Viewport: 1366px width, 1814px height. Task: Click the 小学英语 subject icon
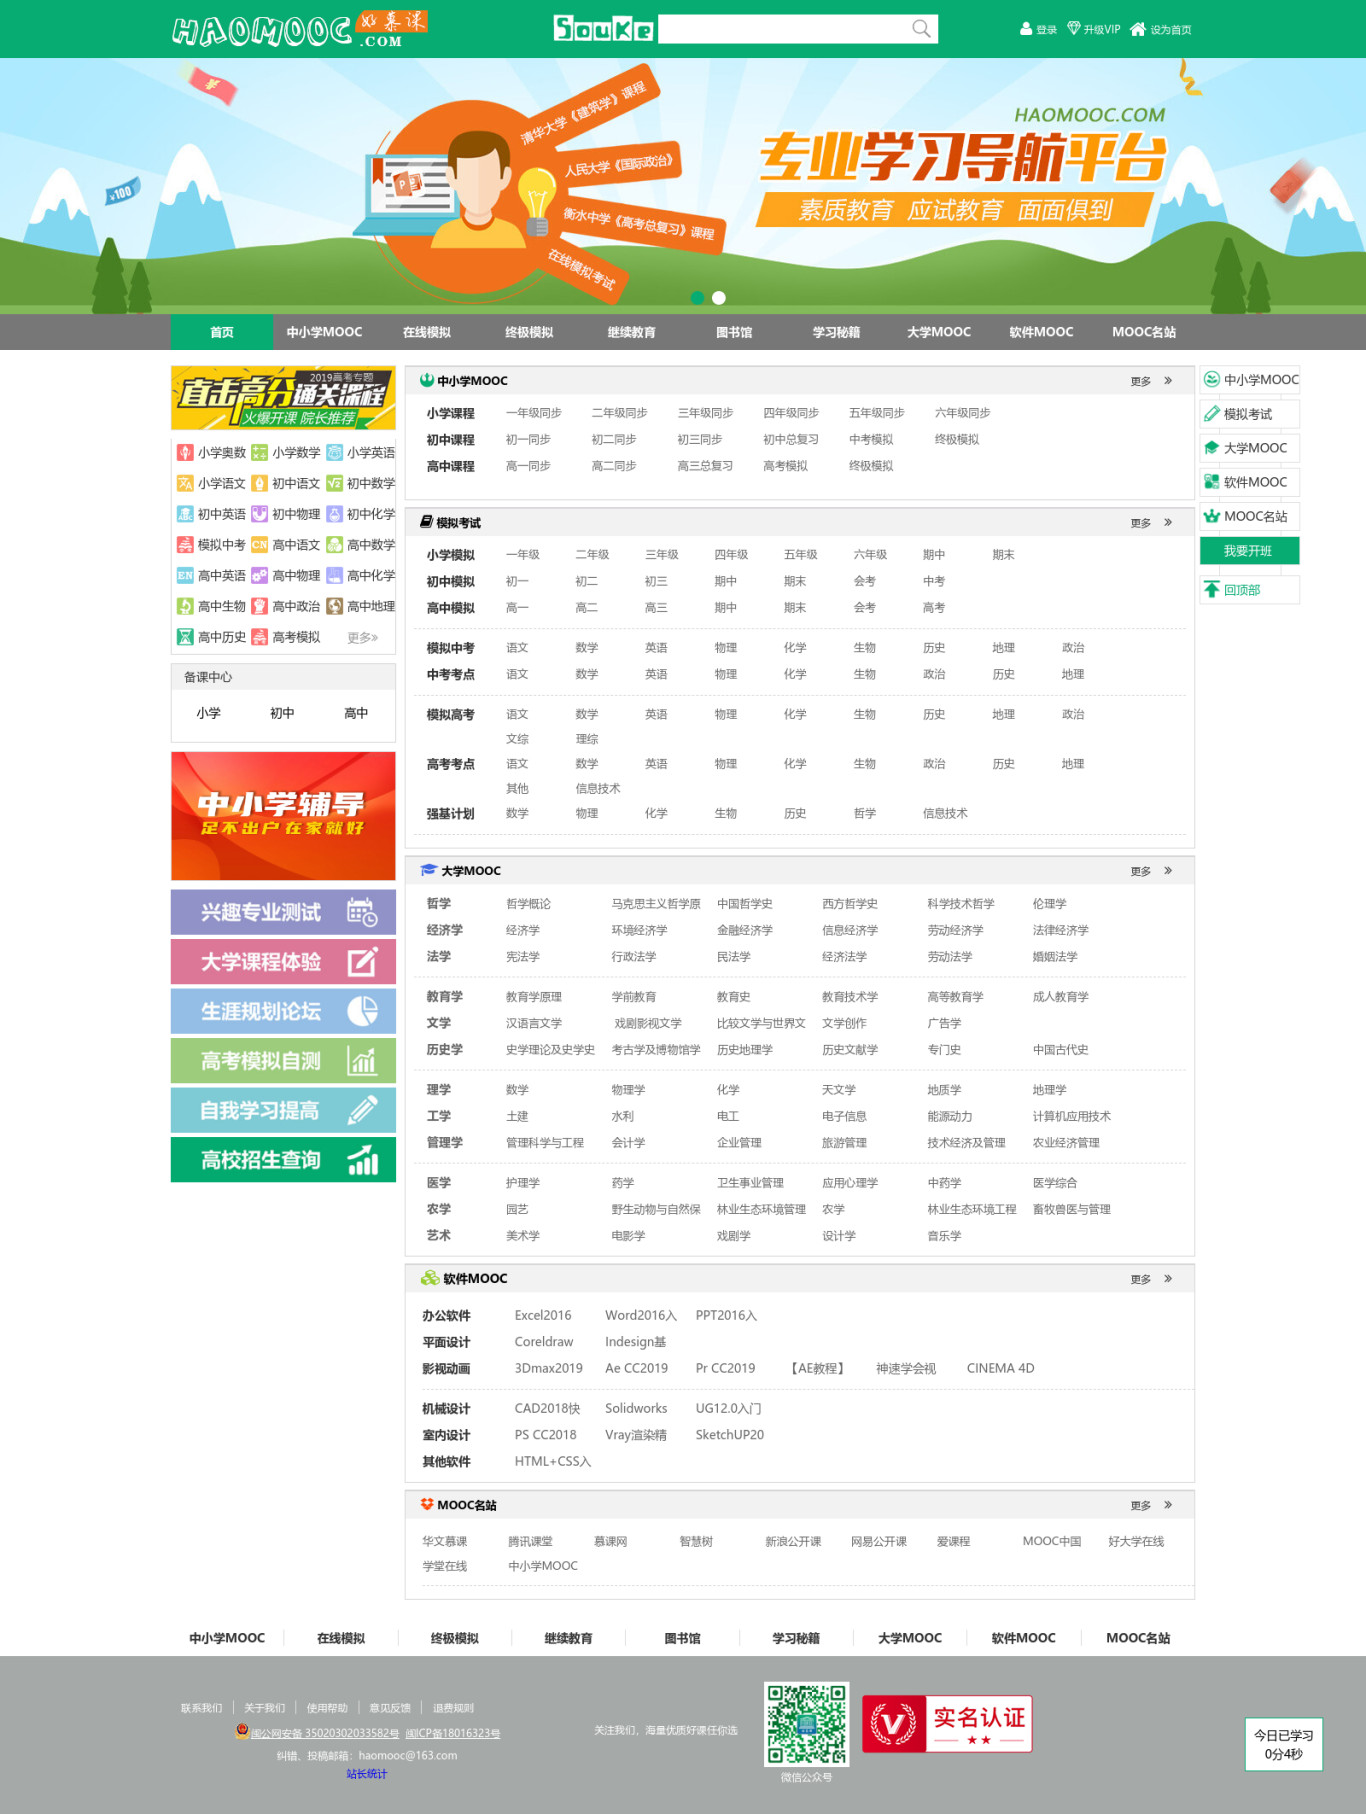pyautogui.click(x=335, y=453)
